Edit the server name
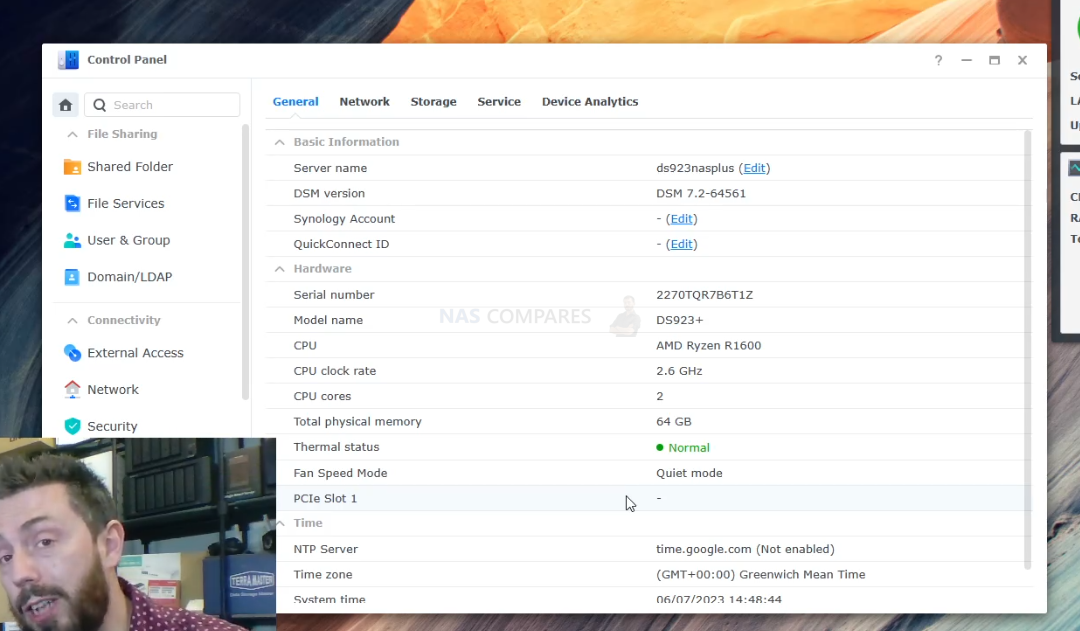Viewport: 1080px width, 631px height. (754, 168)
